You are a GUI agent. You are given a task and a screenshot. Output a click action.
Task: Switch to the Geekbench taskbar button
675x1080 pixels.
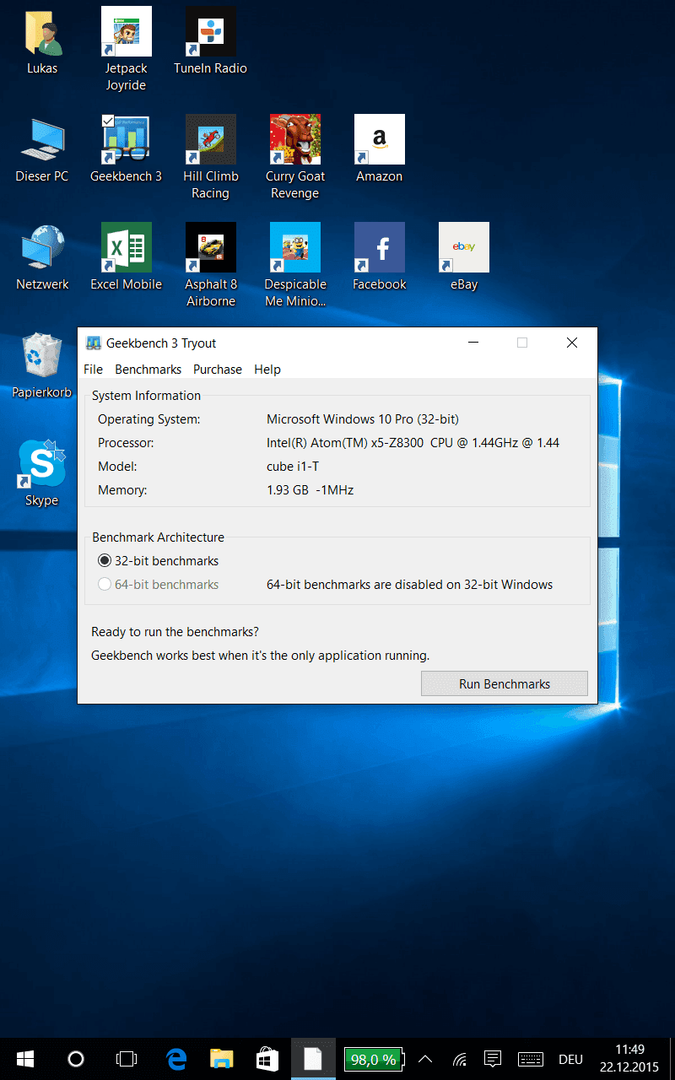point(313,1059)
